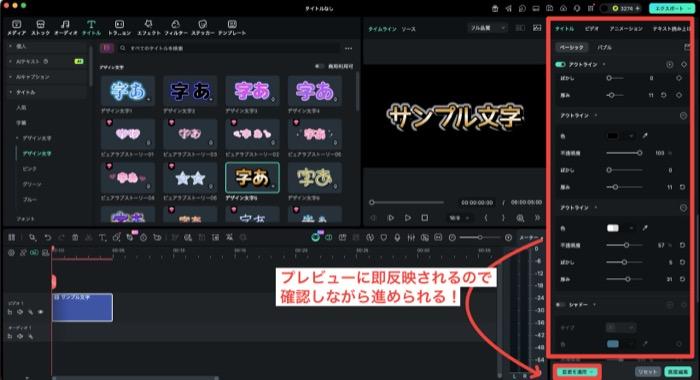The image size is (700, 380).
Task: Click the green auto-ripple link icon above tracks
Action: pos(34,253)
